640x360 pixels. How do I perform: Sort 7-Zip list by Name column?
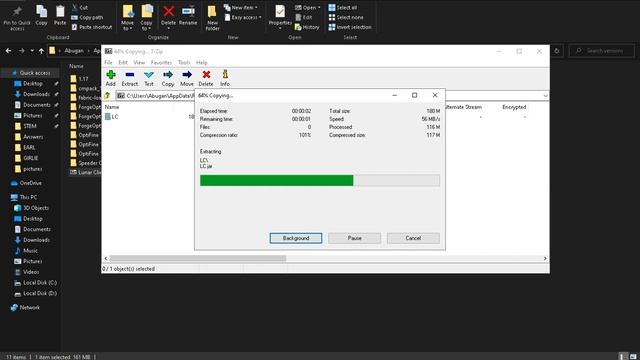tap(112, 107)
